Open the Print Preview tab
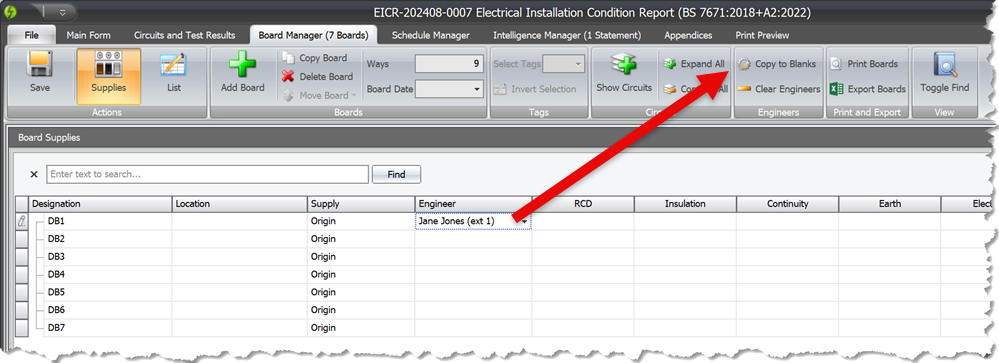This screenshot has width=999, height=363. click(x=762, y=35)
